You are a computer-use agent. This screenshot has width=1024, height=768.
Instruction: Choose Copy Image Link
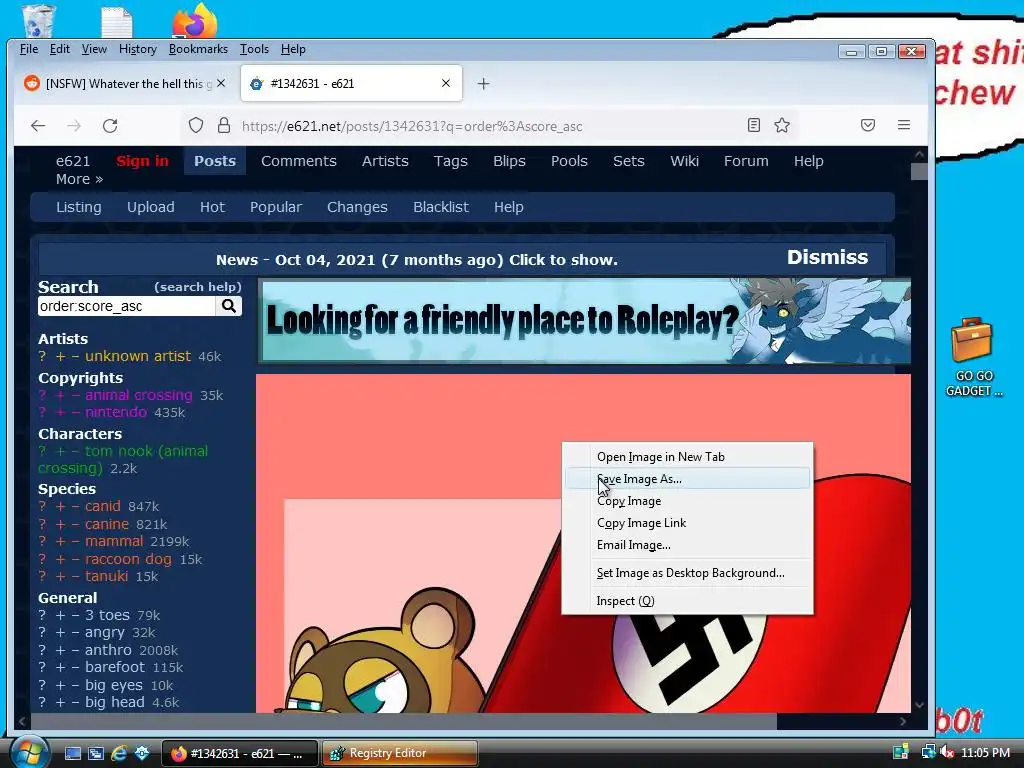[x=688, y=522]
